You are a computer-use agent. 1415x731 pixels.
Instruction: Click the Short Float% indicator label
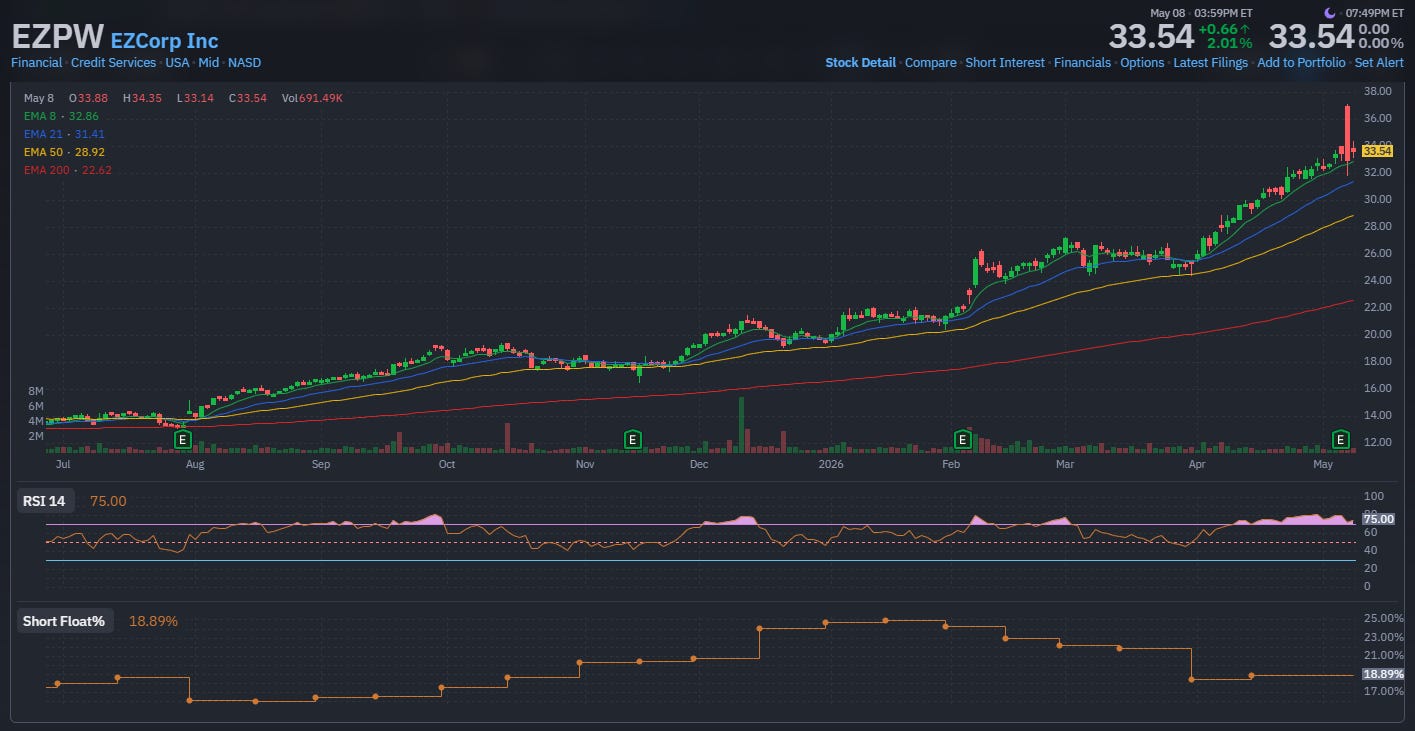click(x=64, y=621)
